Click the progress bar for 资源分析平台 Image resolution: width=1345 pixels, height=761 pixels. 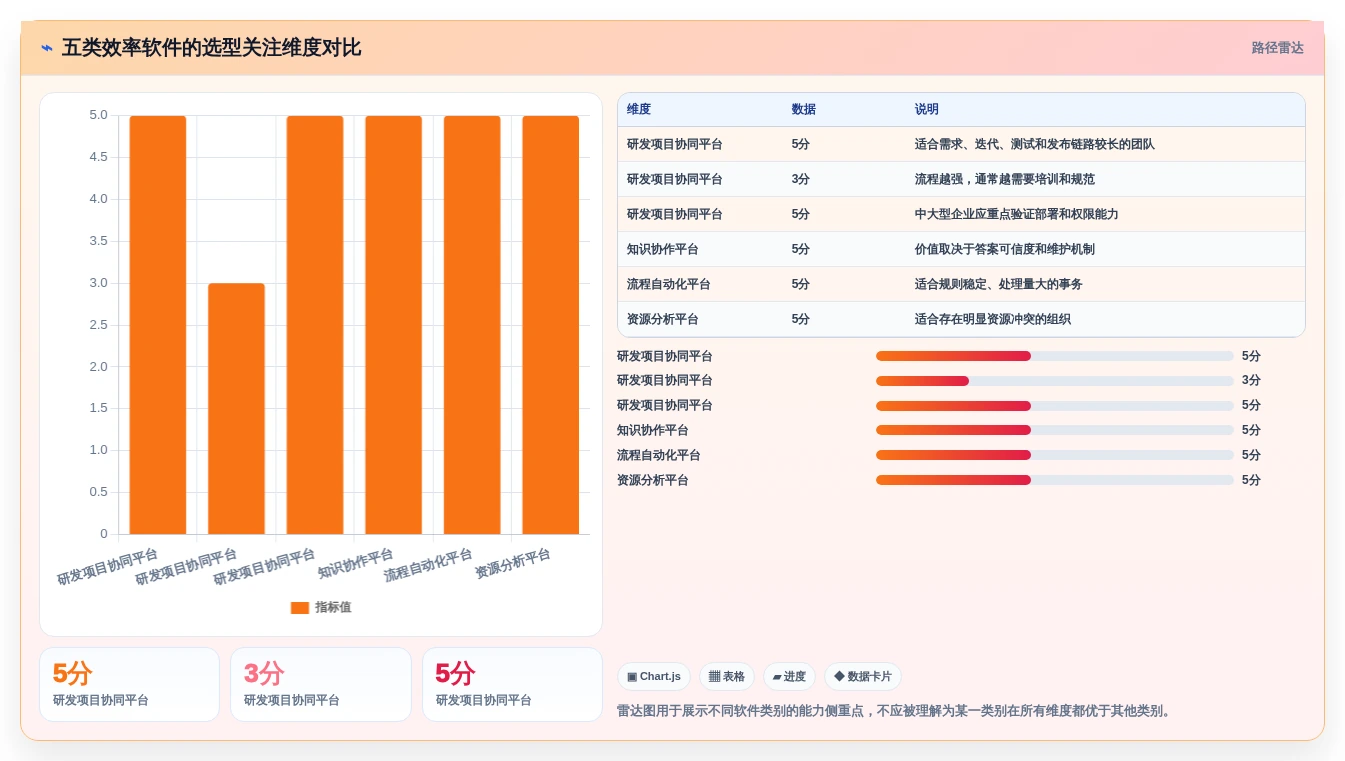[1054, 480]
